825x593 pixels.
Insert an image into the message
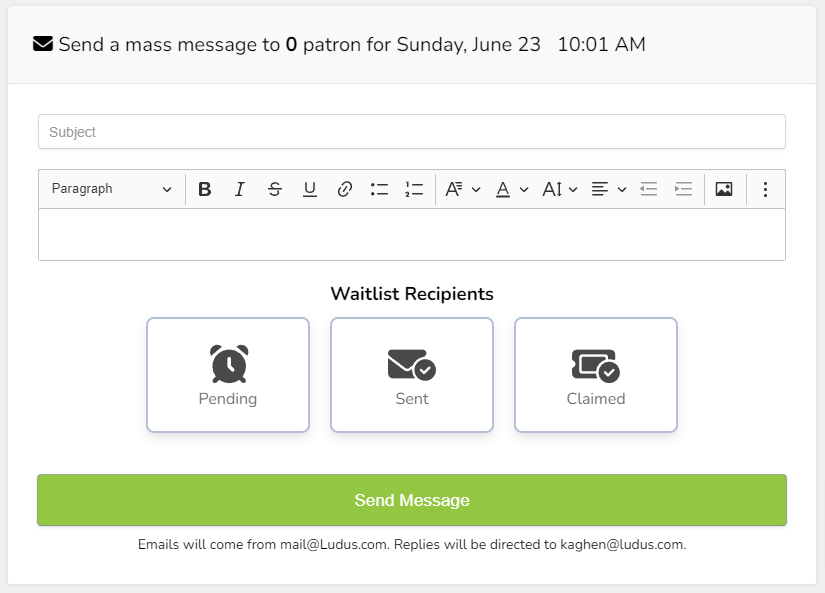coord(724,189)
